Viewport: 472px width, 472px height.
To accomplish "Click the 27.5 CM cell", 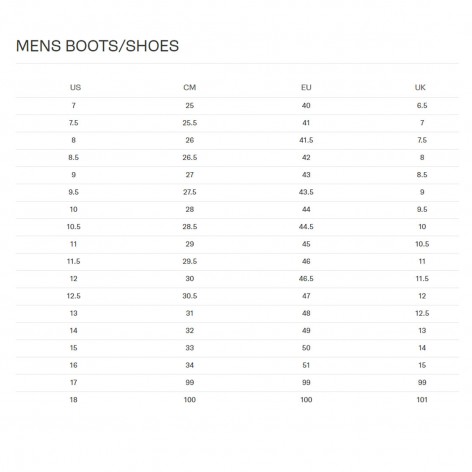I will pos(190,192).
